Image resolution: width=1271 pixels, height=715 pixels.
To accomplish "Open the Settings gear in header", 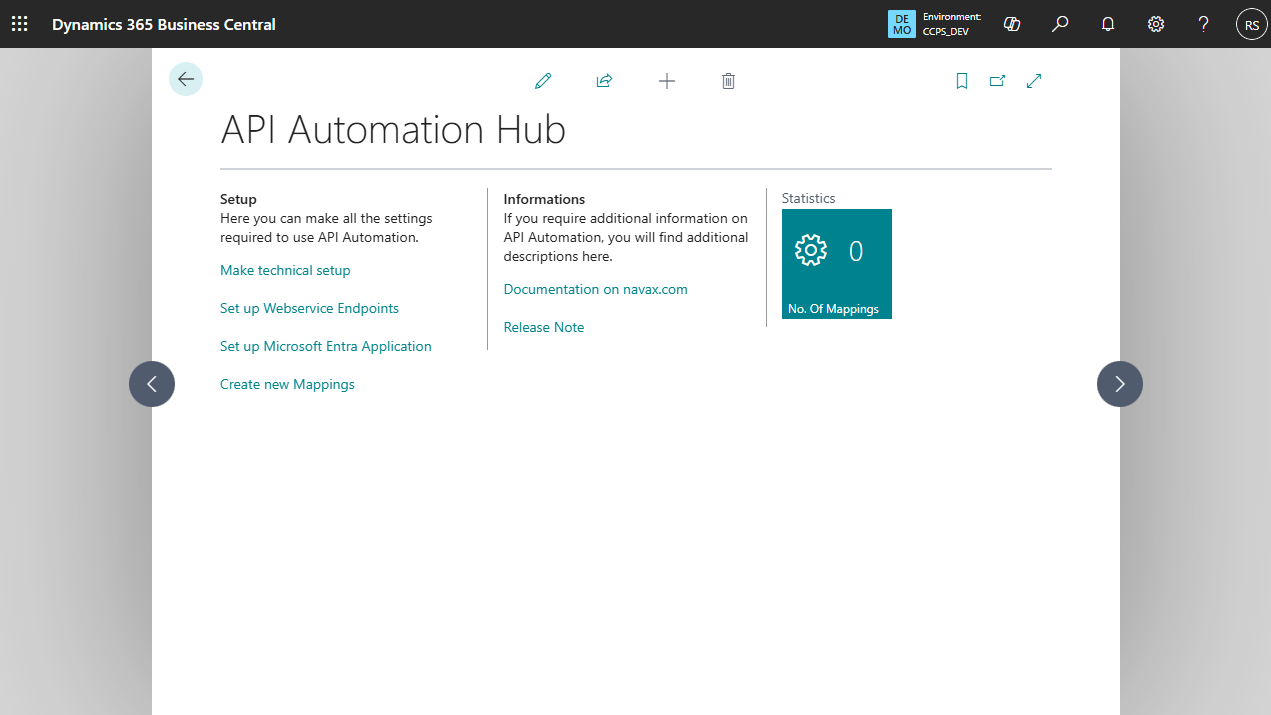I will click(x=1156, y=24).
